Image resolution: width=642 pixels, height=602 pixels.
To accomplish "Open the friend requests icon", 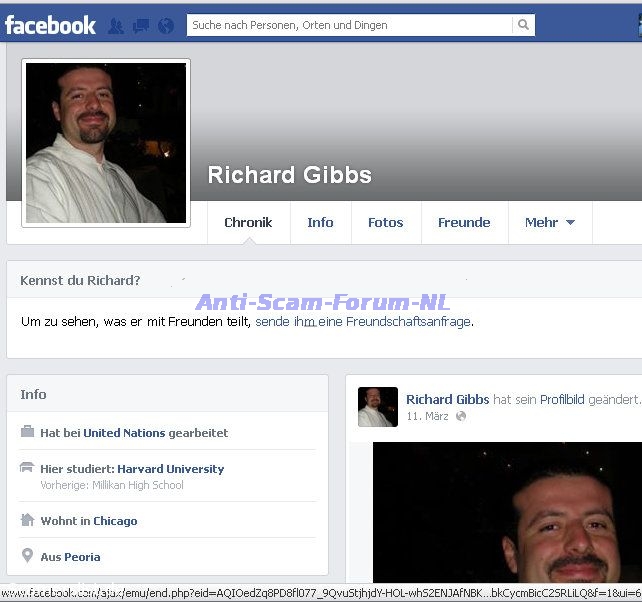I will pos(117,26).
